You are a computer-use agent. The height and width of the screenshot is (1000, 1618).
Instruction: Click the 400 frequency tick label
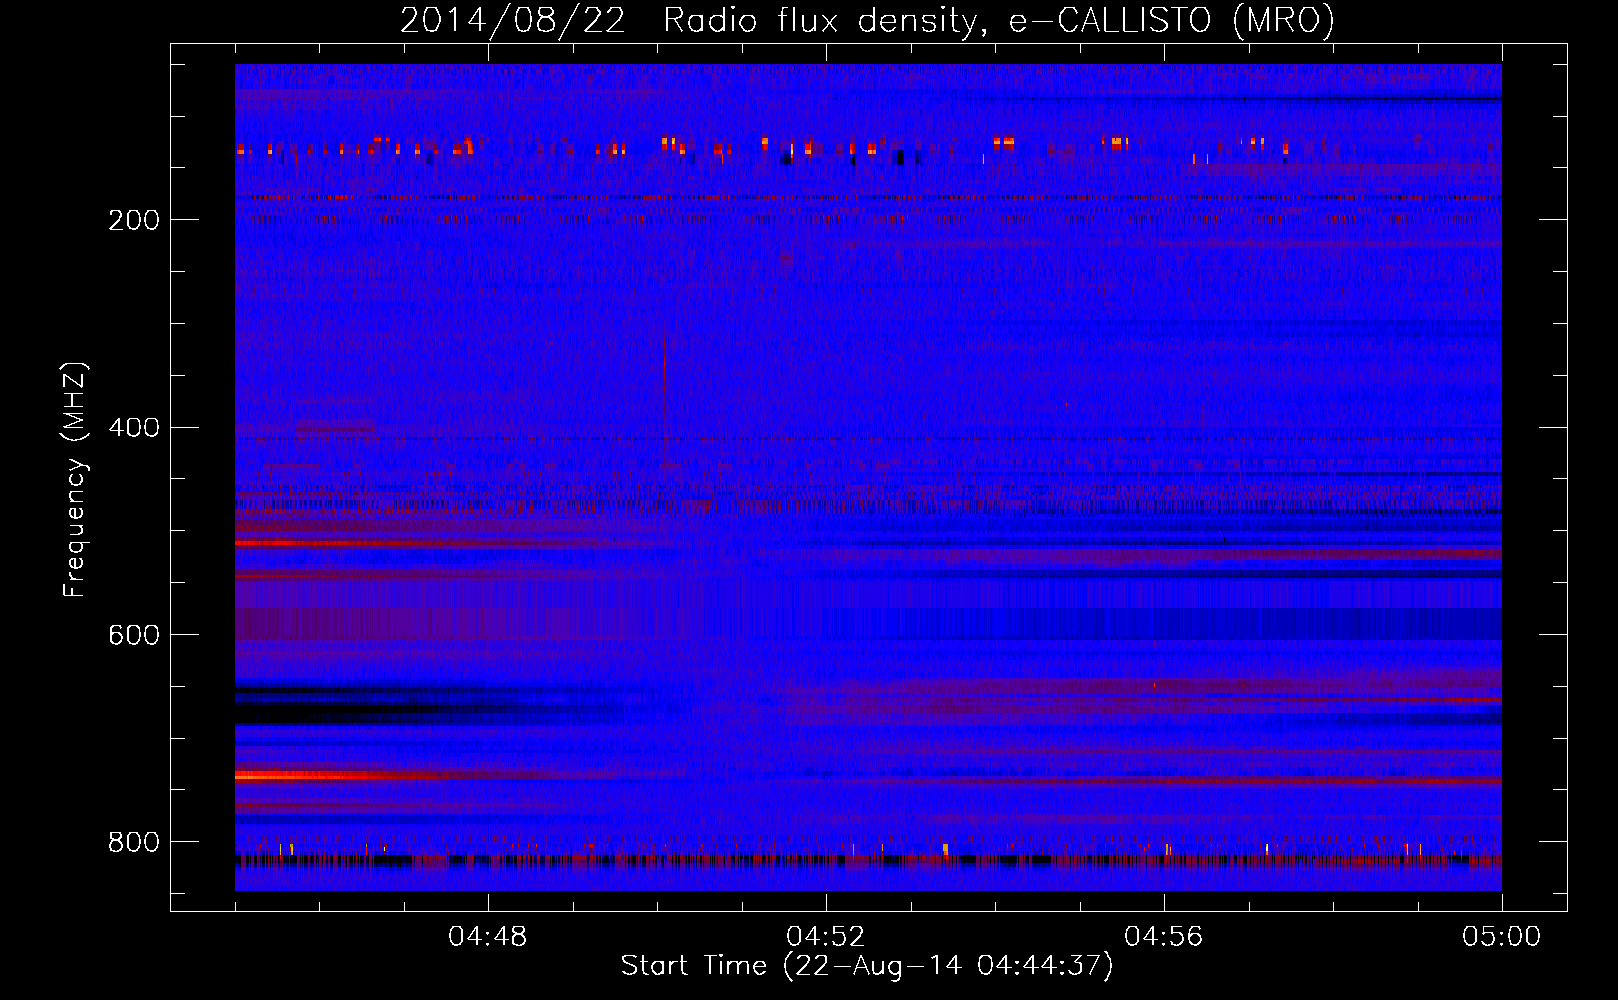point(134,428)
